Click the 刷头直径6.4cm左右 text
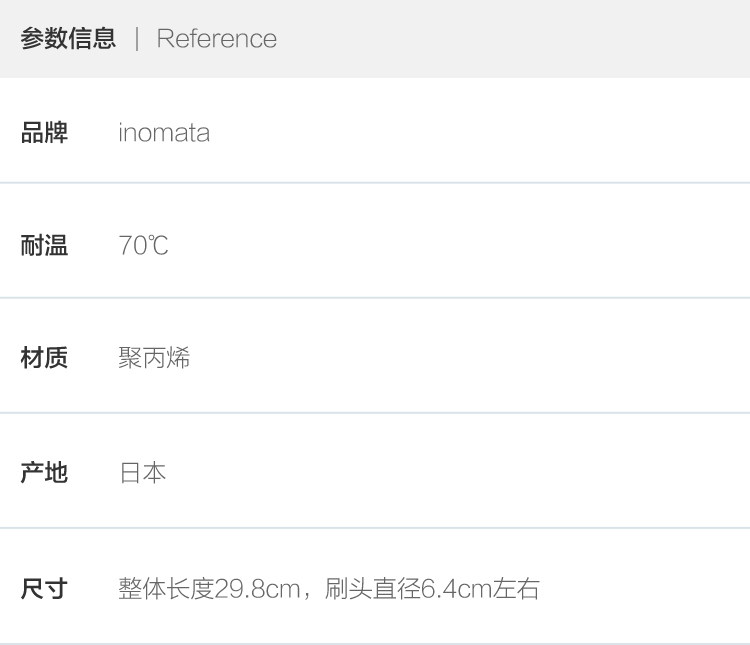The height and width of the screenshot is (645, 750). [x=432, y=589]
